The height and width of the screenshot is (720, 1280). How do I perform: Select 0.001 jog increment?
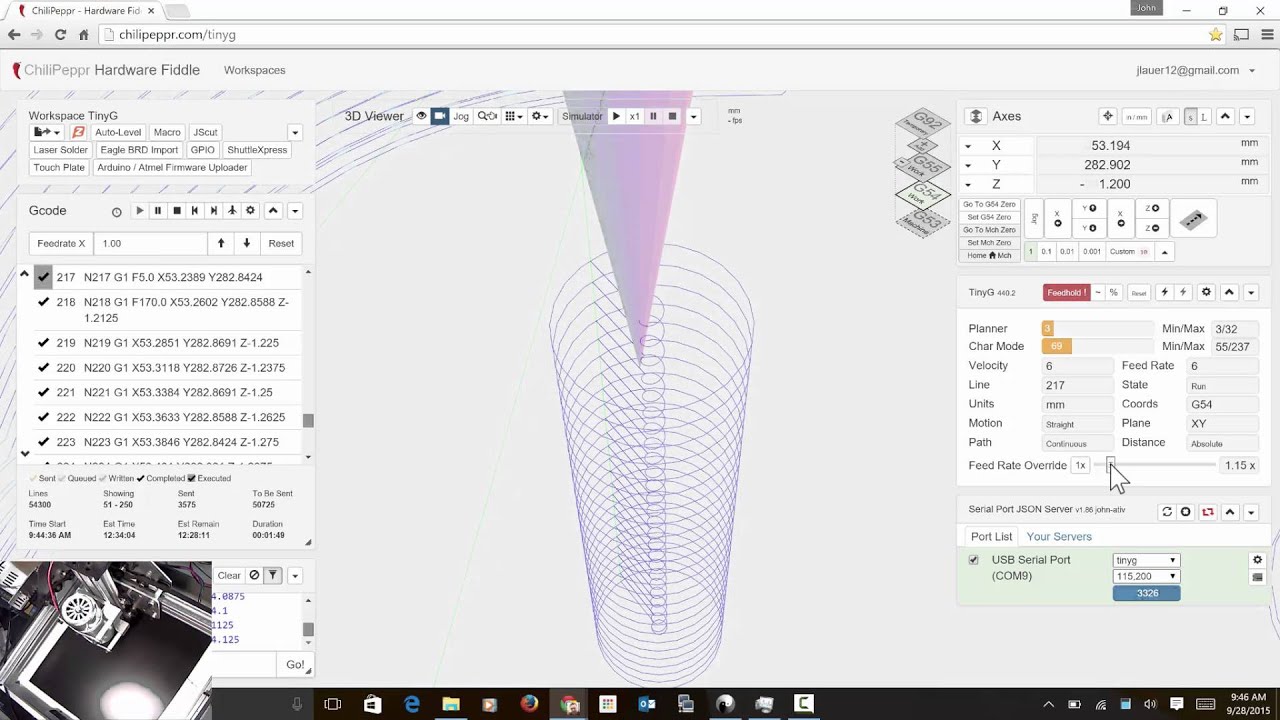click(1092, 252)
